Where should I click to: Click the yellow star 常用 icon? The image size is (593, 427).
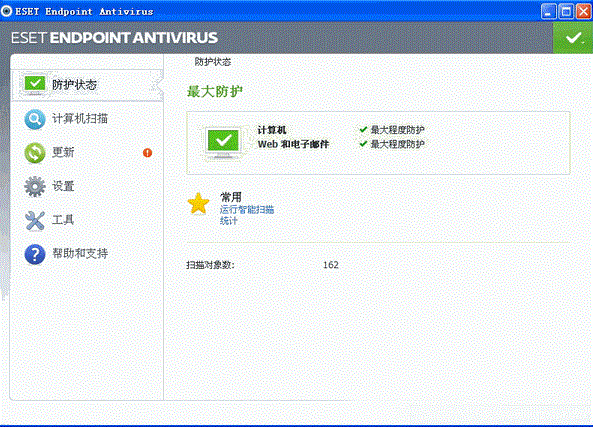pos(198,204)
